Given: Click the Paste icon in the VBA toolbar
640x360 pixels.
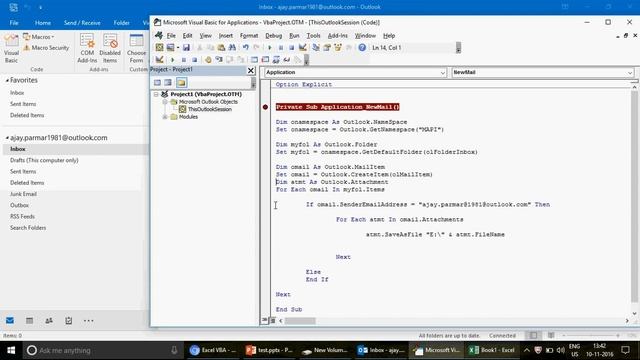Looking at the screenshot, I should coord(221,48).
